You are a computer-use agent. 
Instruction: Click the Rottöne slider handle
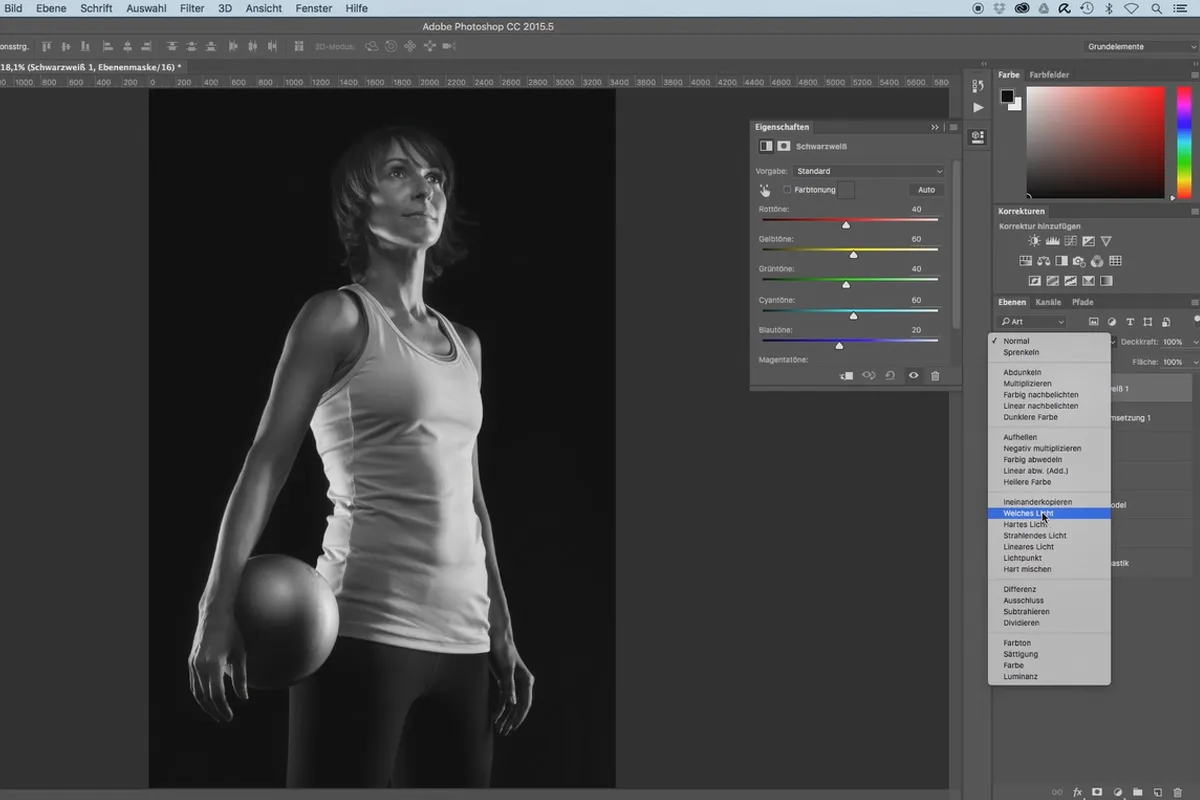pos(846,225)
